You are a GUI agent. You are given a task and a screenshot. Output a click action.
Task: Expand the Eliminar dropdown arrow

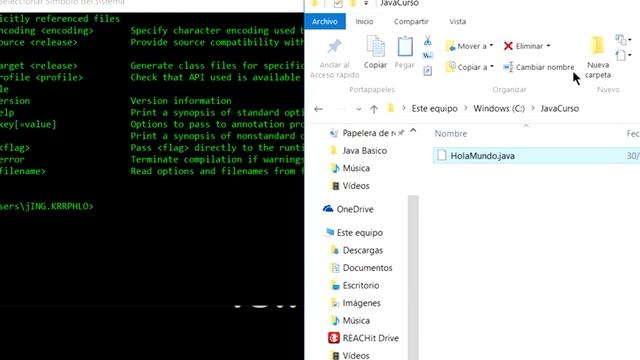(x=548, y=46)
